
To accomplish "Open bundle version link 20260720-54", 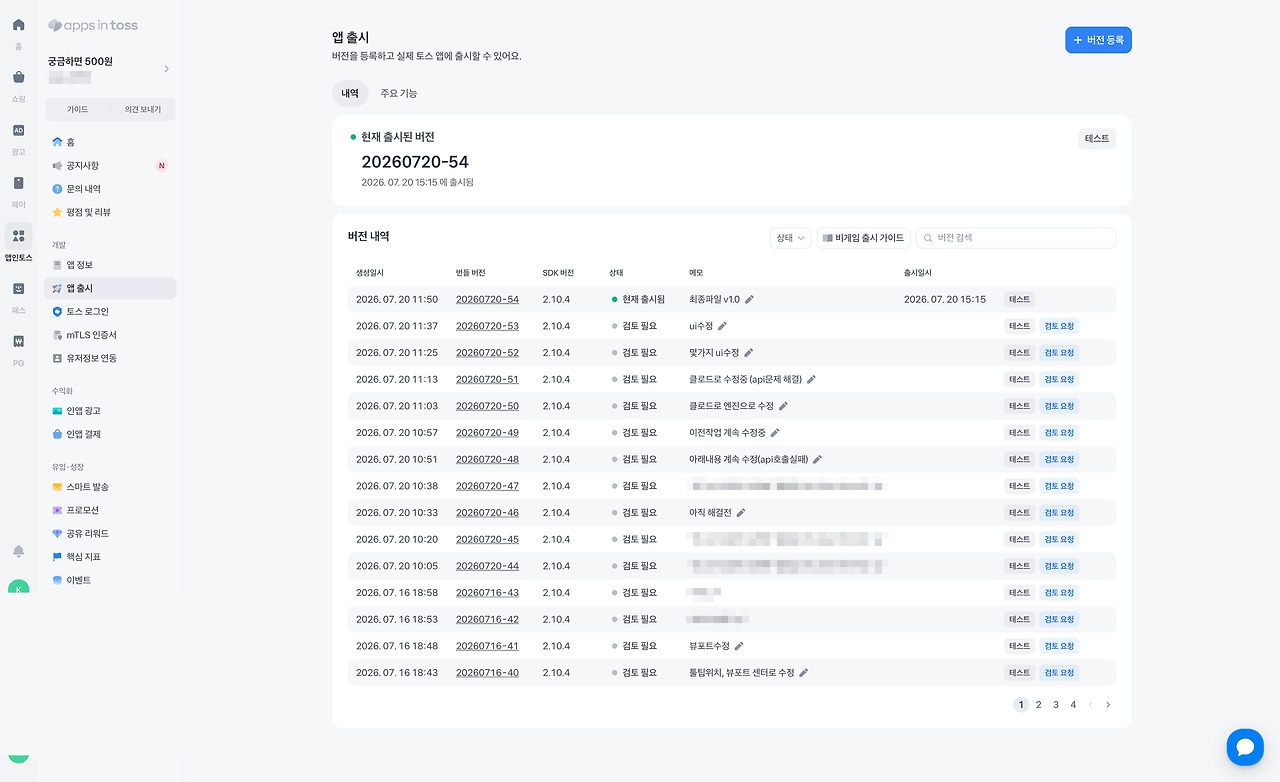I will (487, 299).
